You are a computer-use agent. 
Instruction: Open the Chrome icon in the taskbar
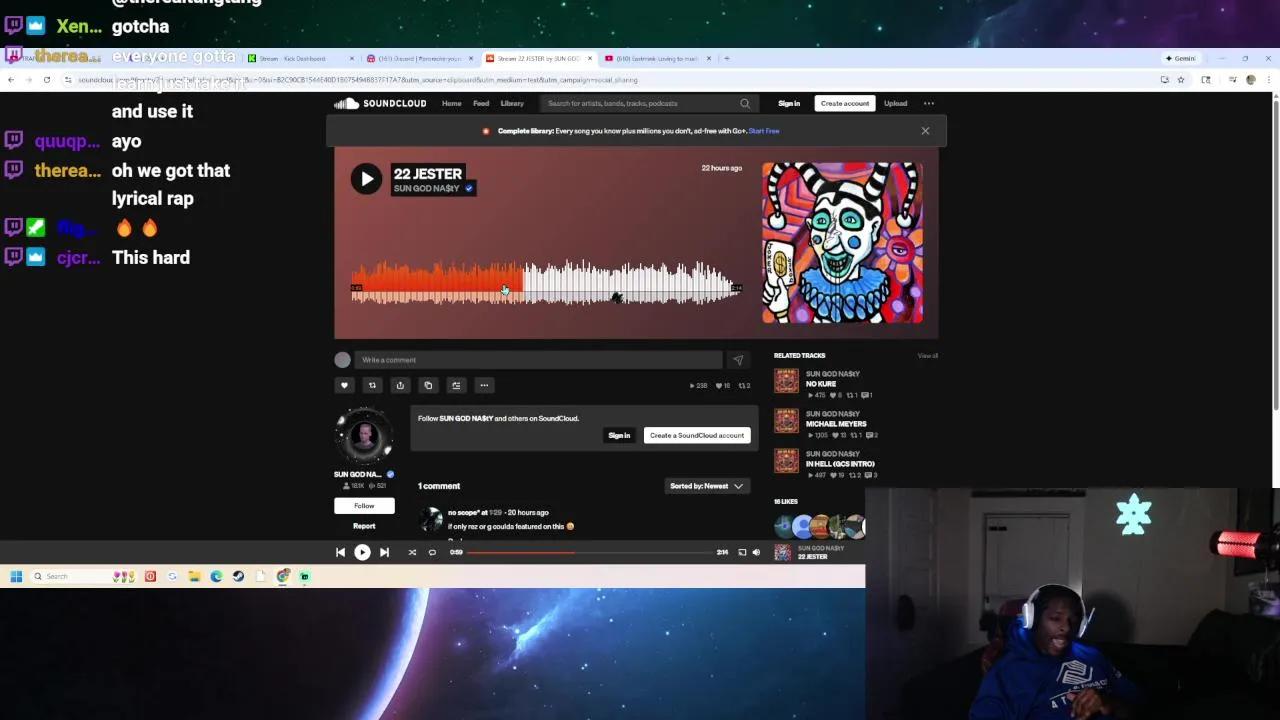click(283, 576)
